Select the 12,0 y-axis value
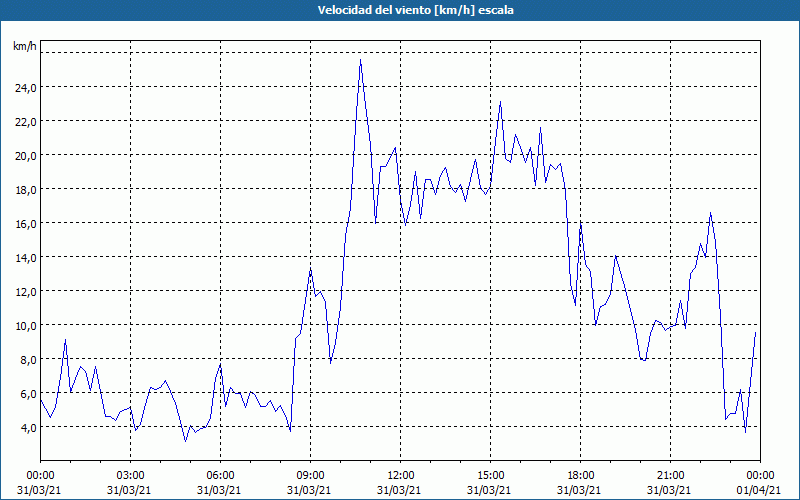800x500 pixels. [x=26, y=291]
